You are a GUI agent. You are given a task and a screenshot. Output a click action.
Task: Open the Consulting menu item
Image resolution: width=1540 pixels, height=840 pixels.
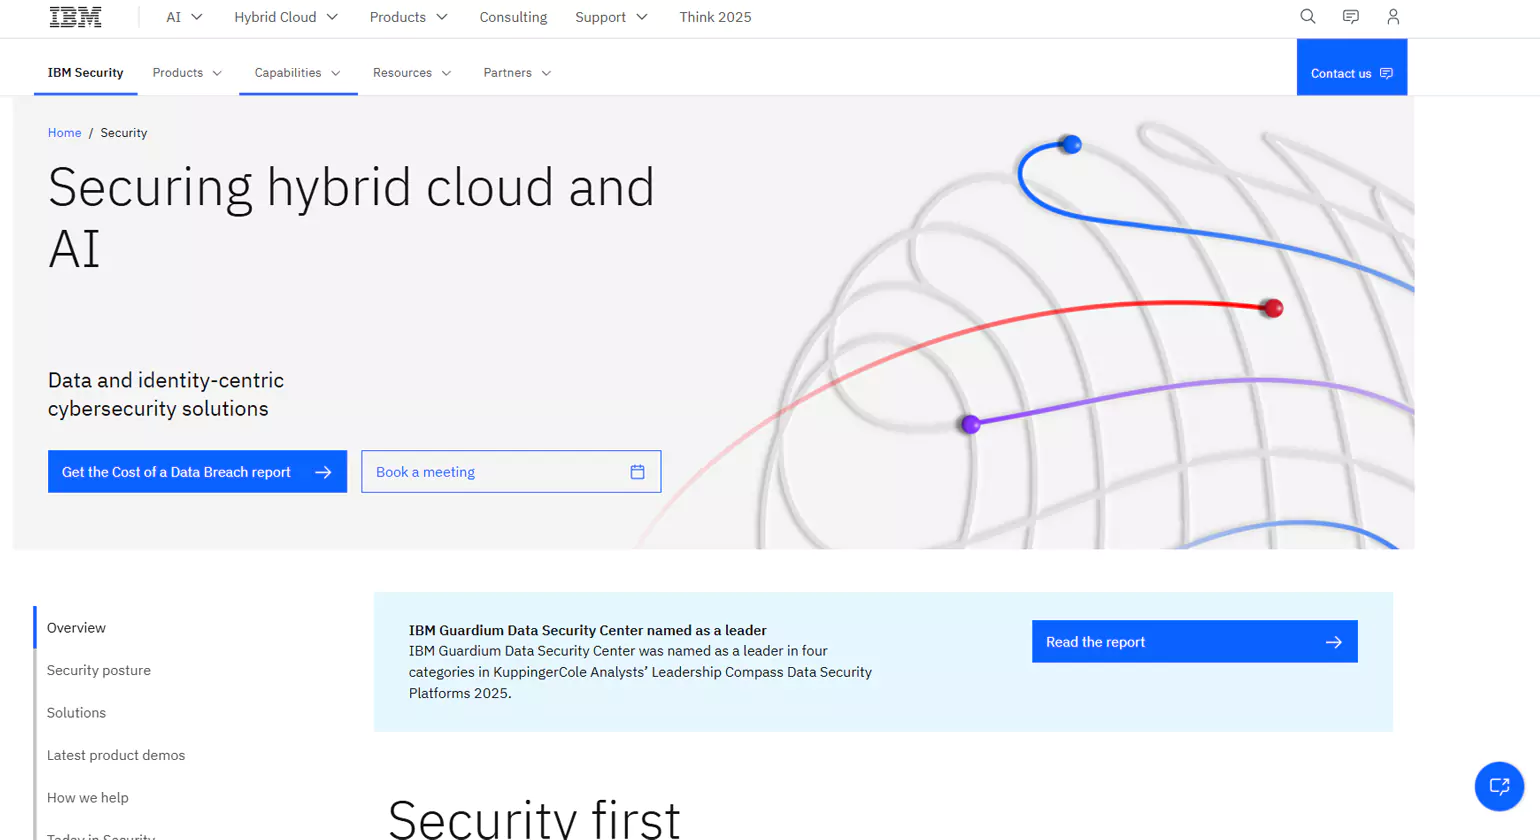[x=513, y=17]
